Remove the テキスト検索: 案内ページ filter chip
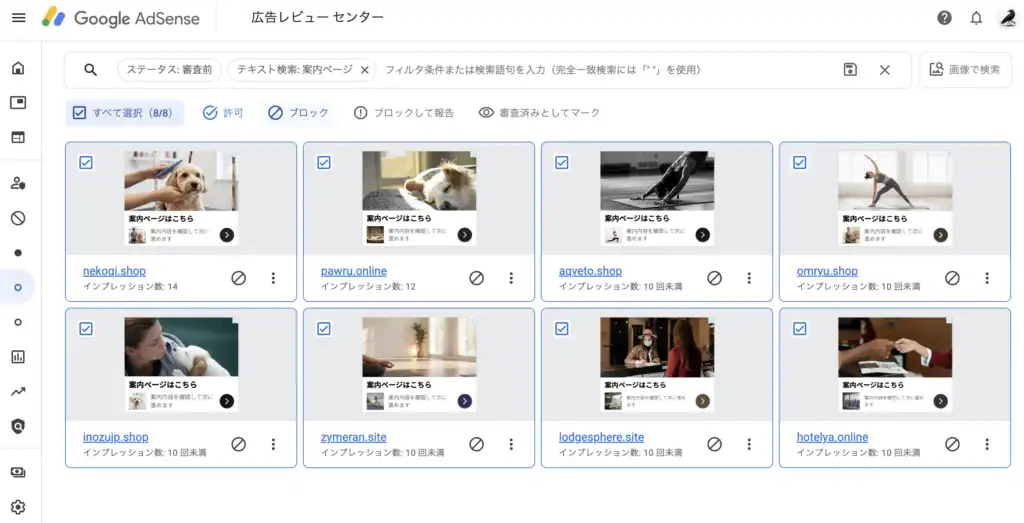 pyautogui.click(x=365, y=70)
